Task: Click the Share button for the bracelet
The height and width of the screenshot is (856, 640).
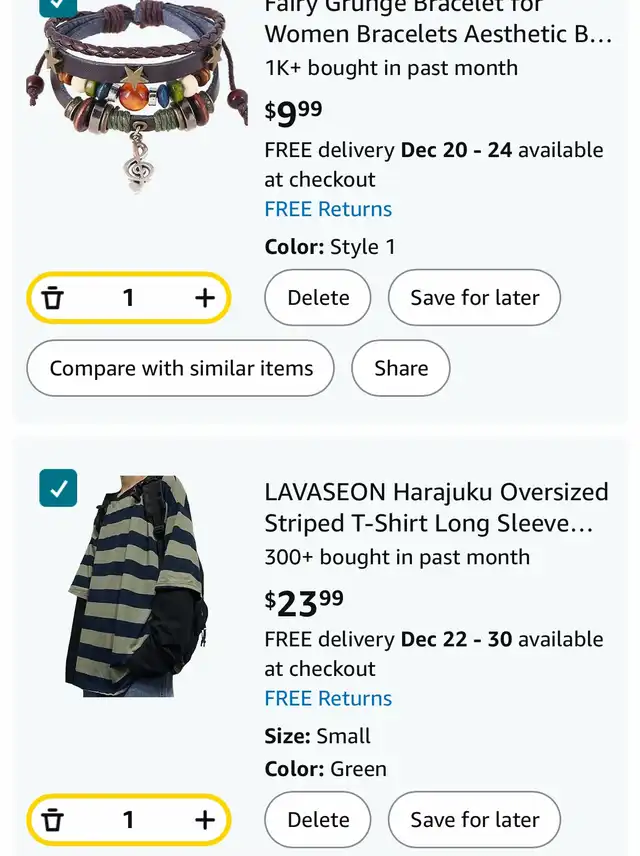Action: [x=401, y=368]
